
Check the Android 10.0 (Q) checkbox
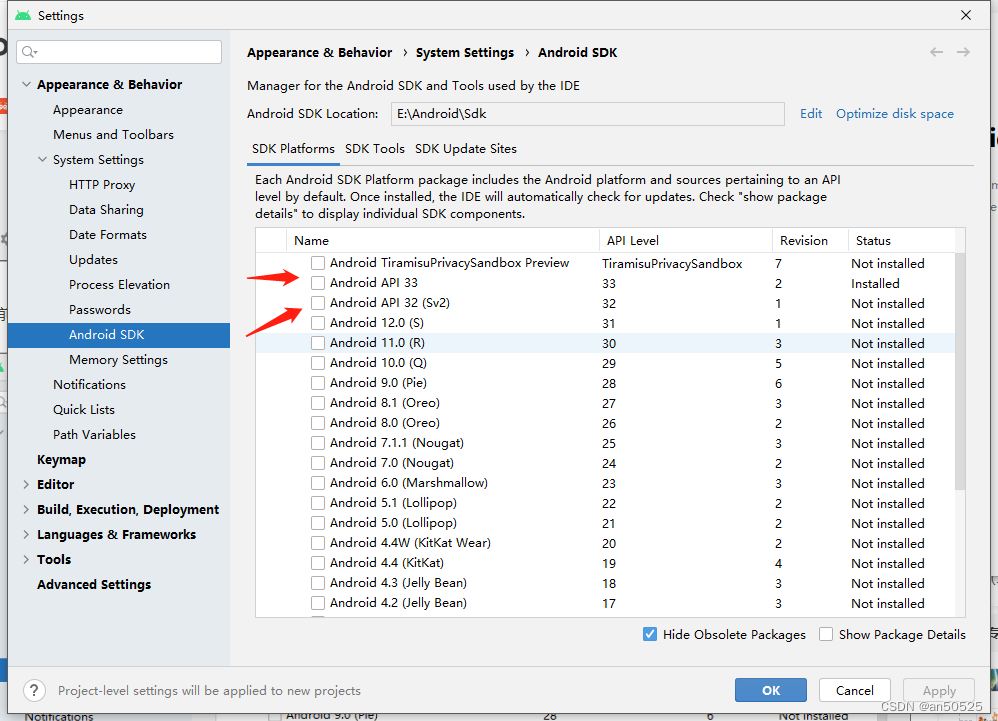[x=318, y=363]
